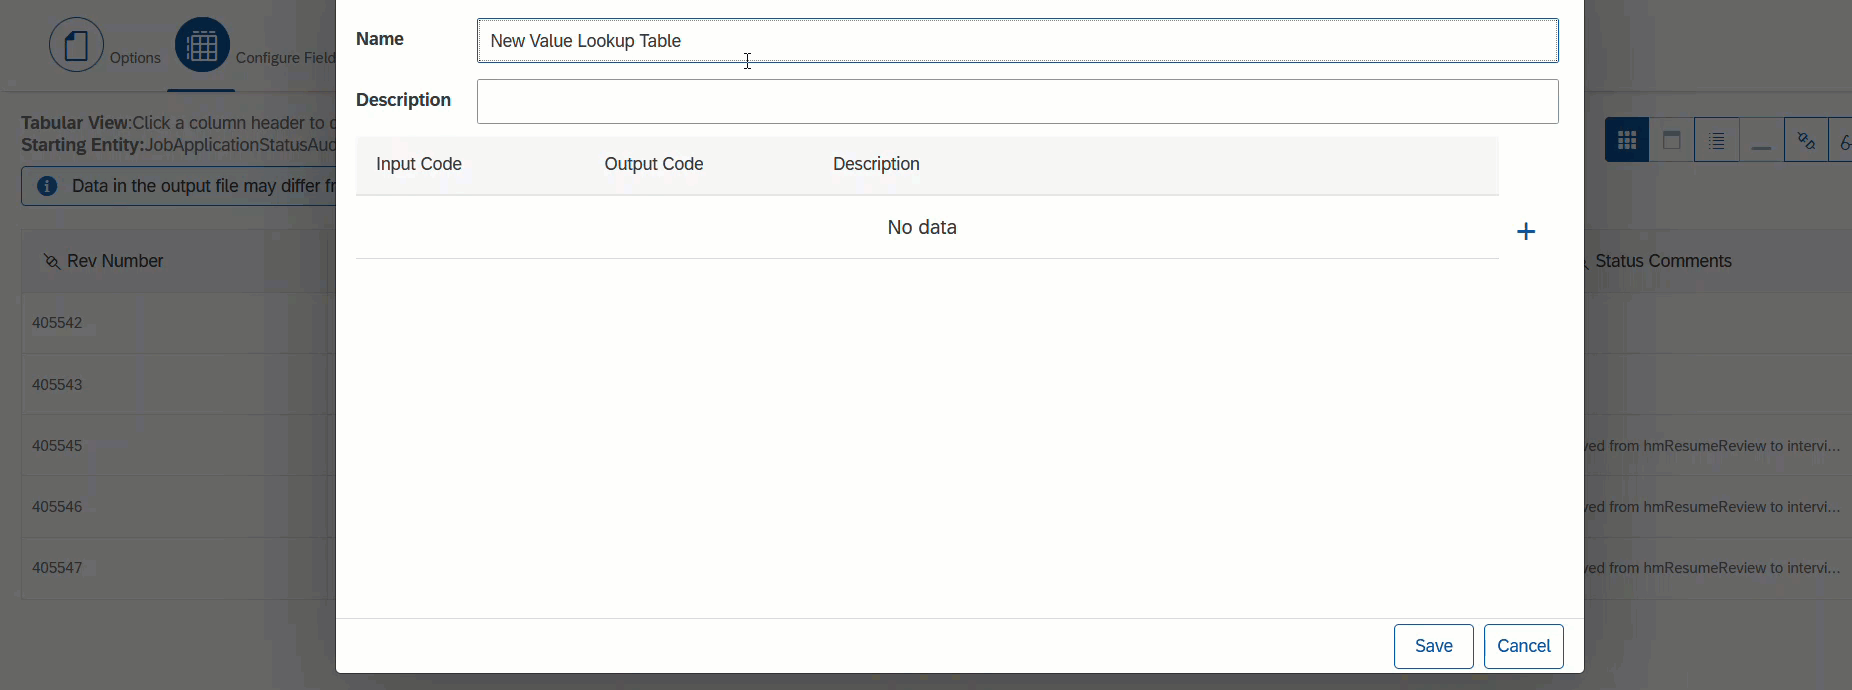Select row value 405547
Screen dimensions: 1852x690
pos(57,568)
